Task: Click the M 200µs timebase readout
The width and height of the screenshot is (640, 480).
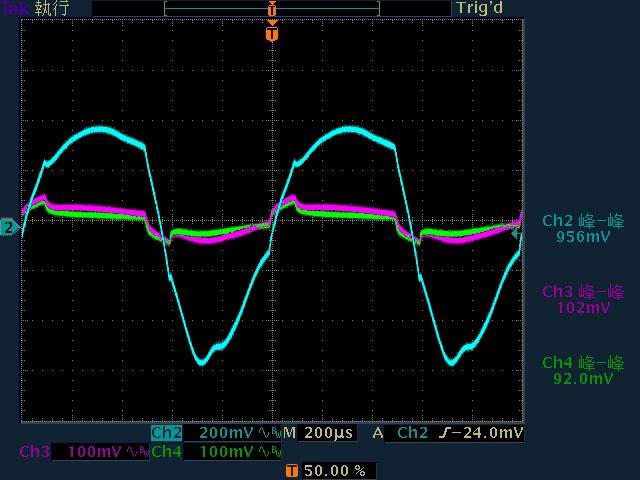Action: pyautogui.click(x=320, y=433)
